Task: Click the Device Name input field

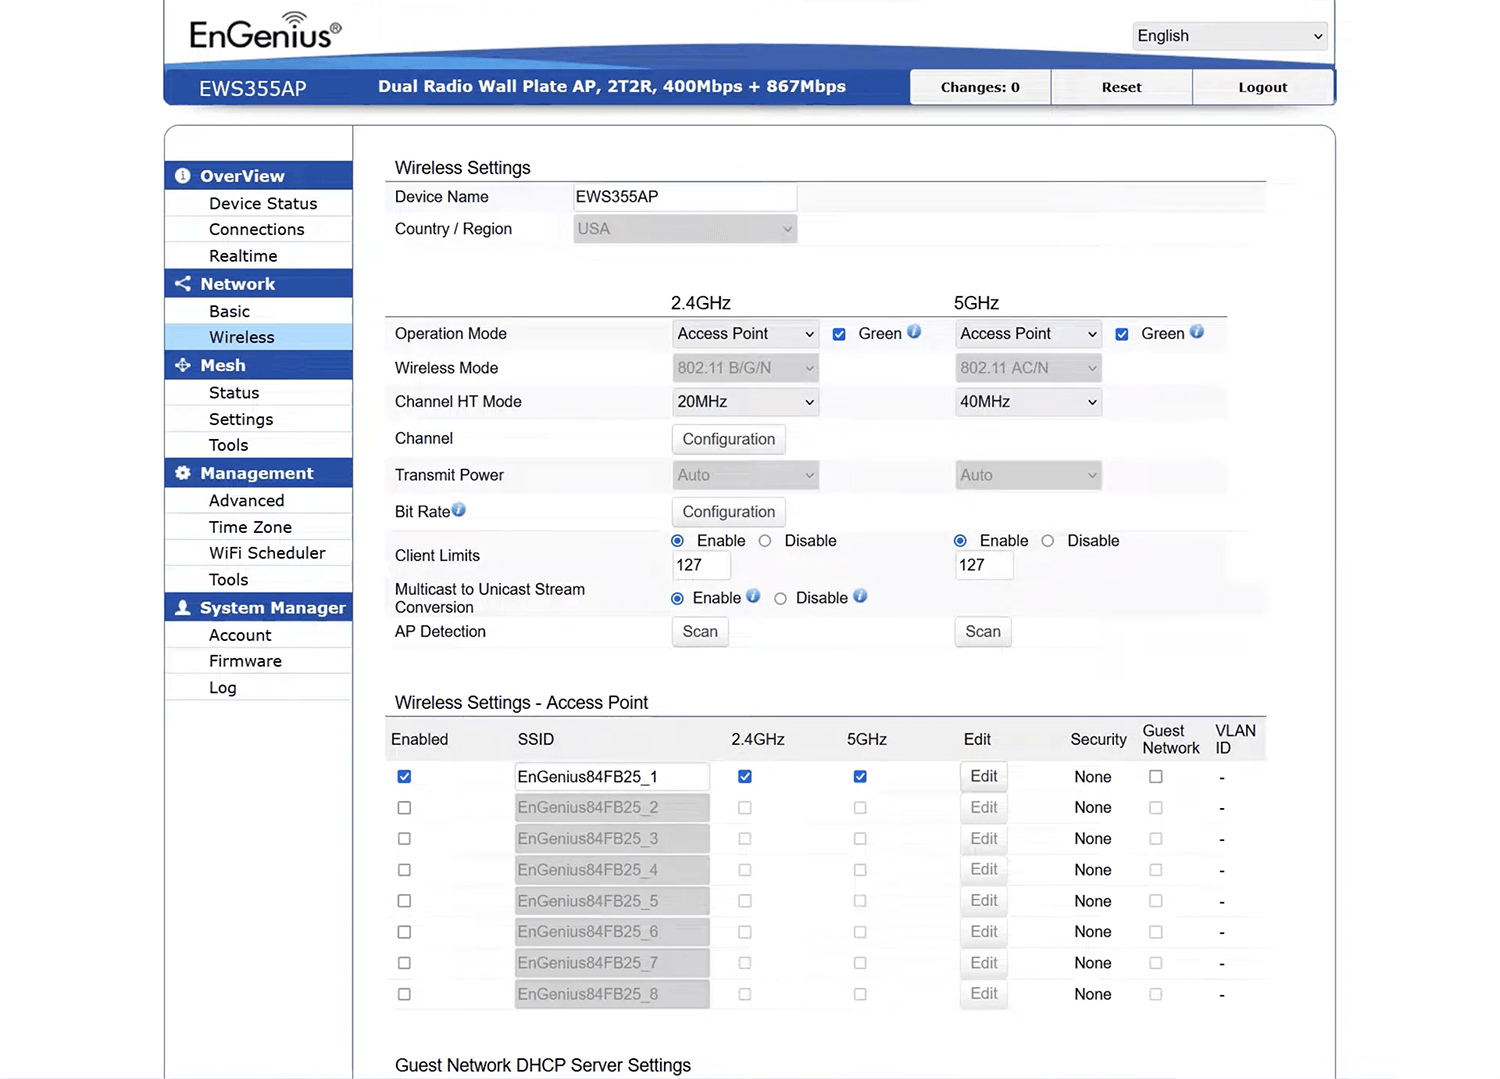Action: [685, 197]
